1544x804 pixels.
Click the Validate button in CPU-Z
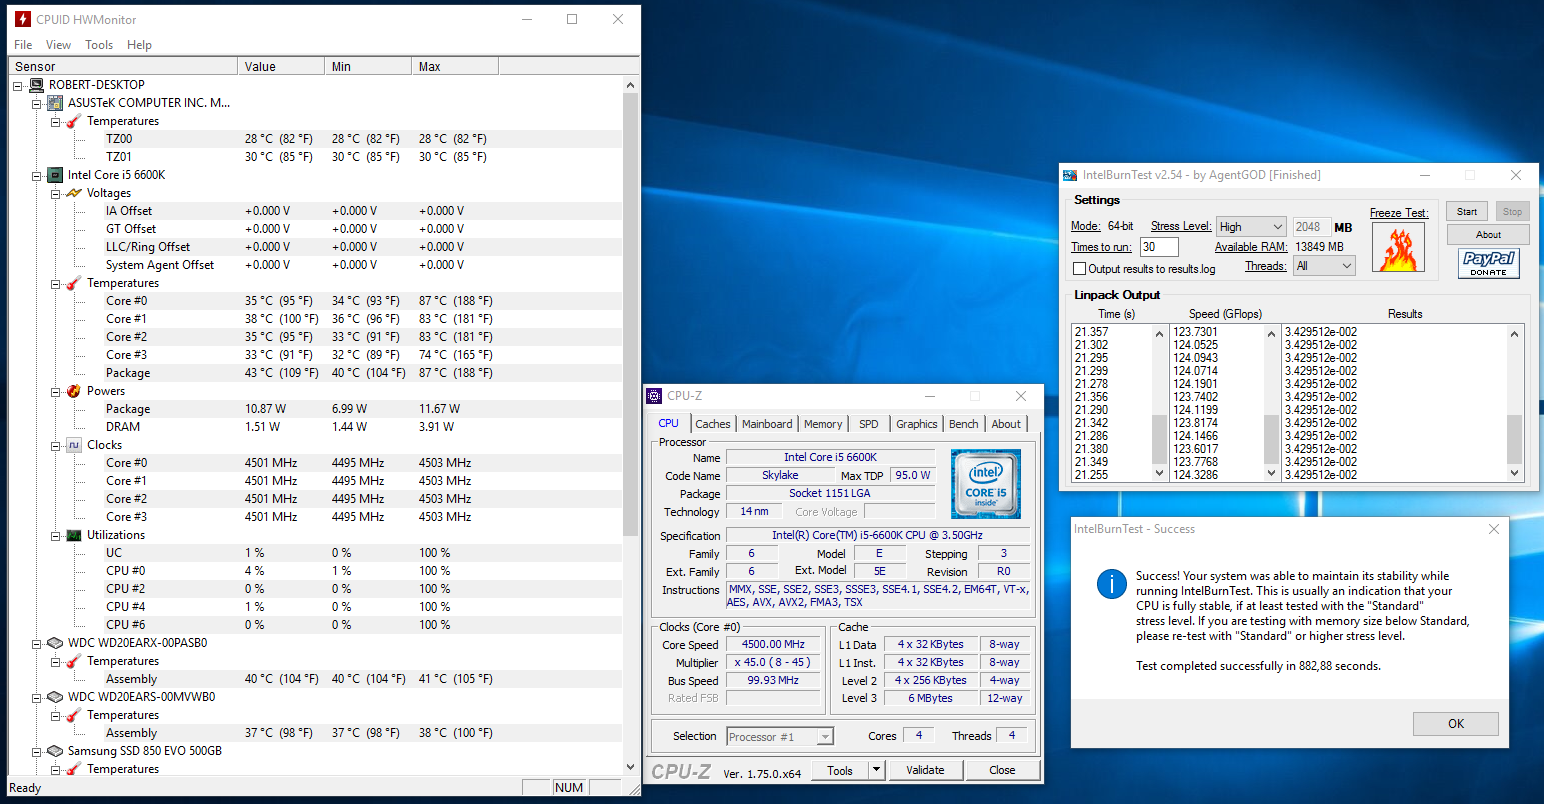[x=925, y=770]
